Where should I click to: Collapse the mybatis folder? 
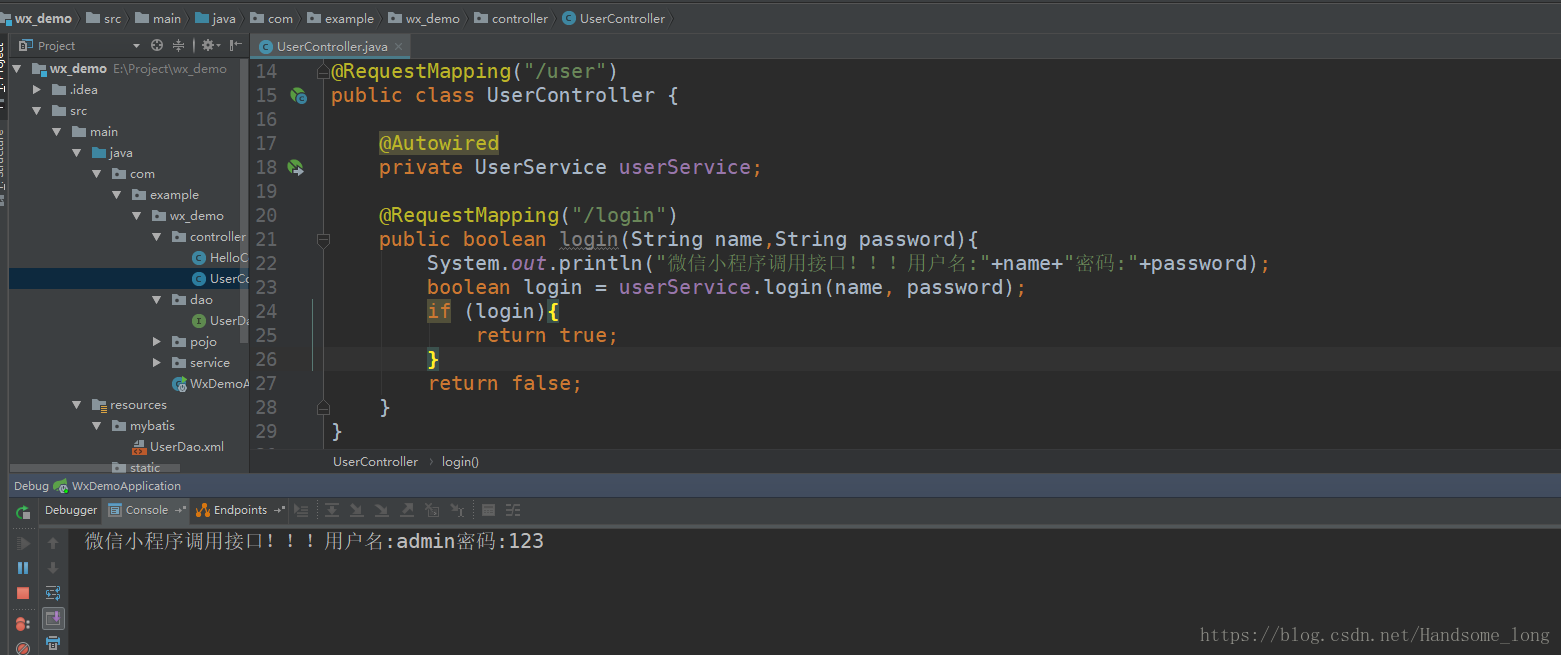coord(97,426)
